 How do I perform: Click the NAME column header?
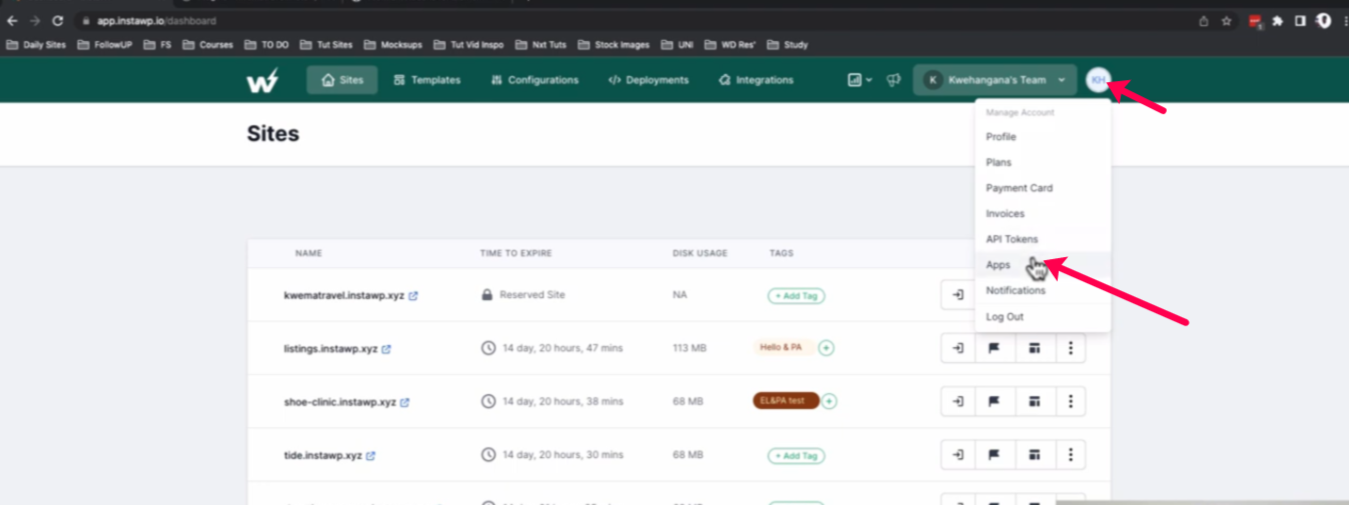[308, 254]
